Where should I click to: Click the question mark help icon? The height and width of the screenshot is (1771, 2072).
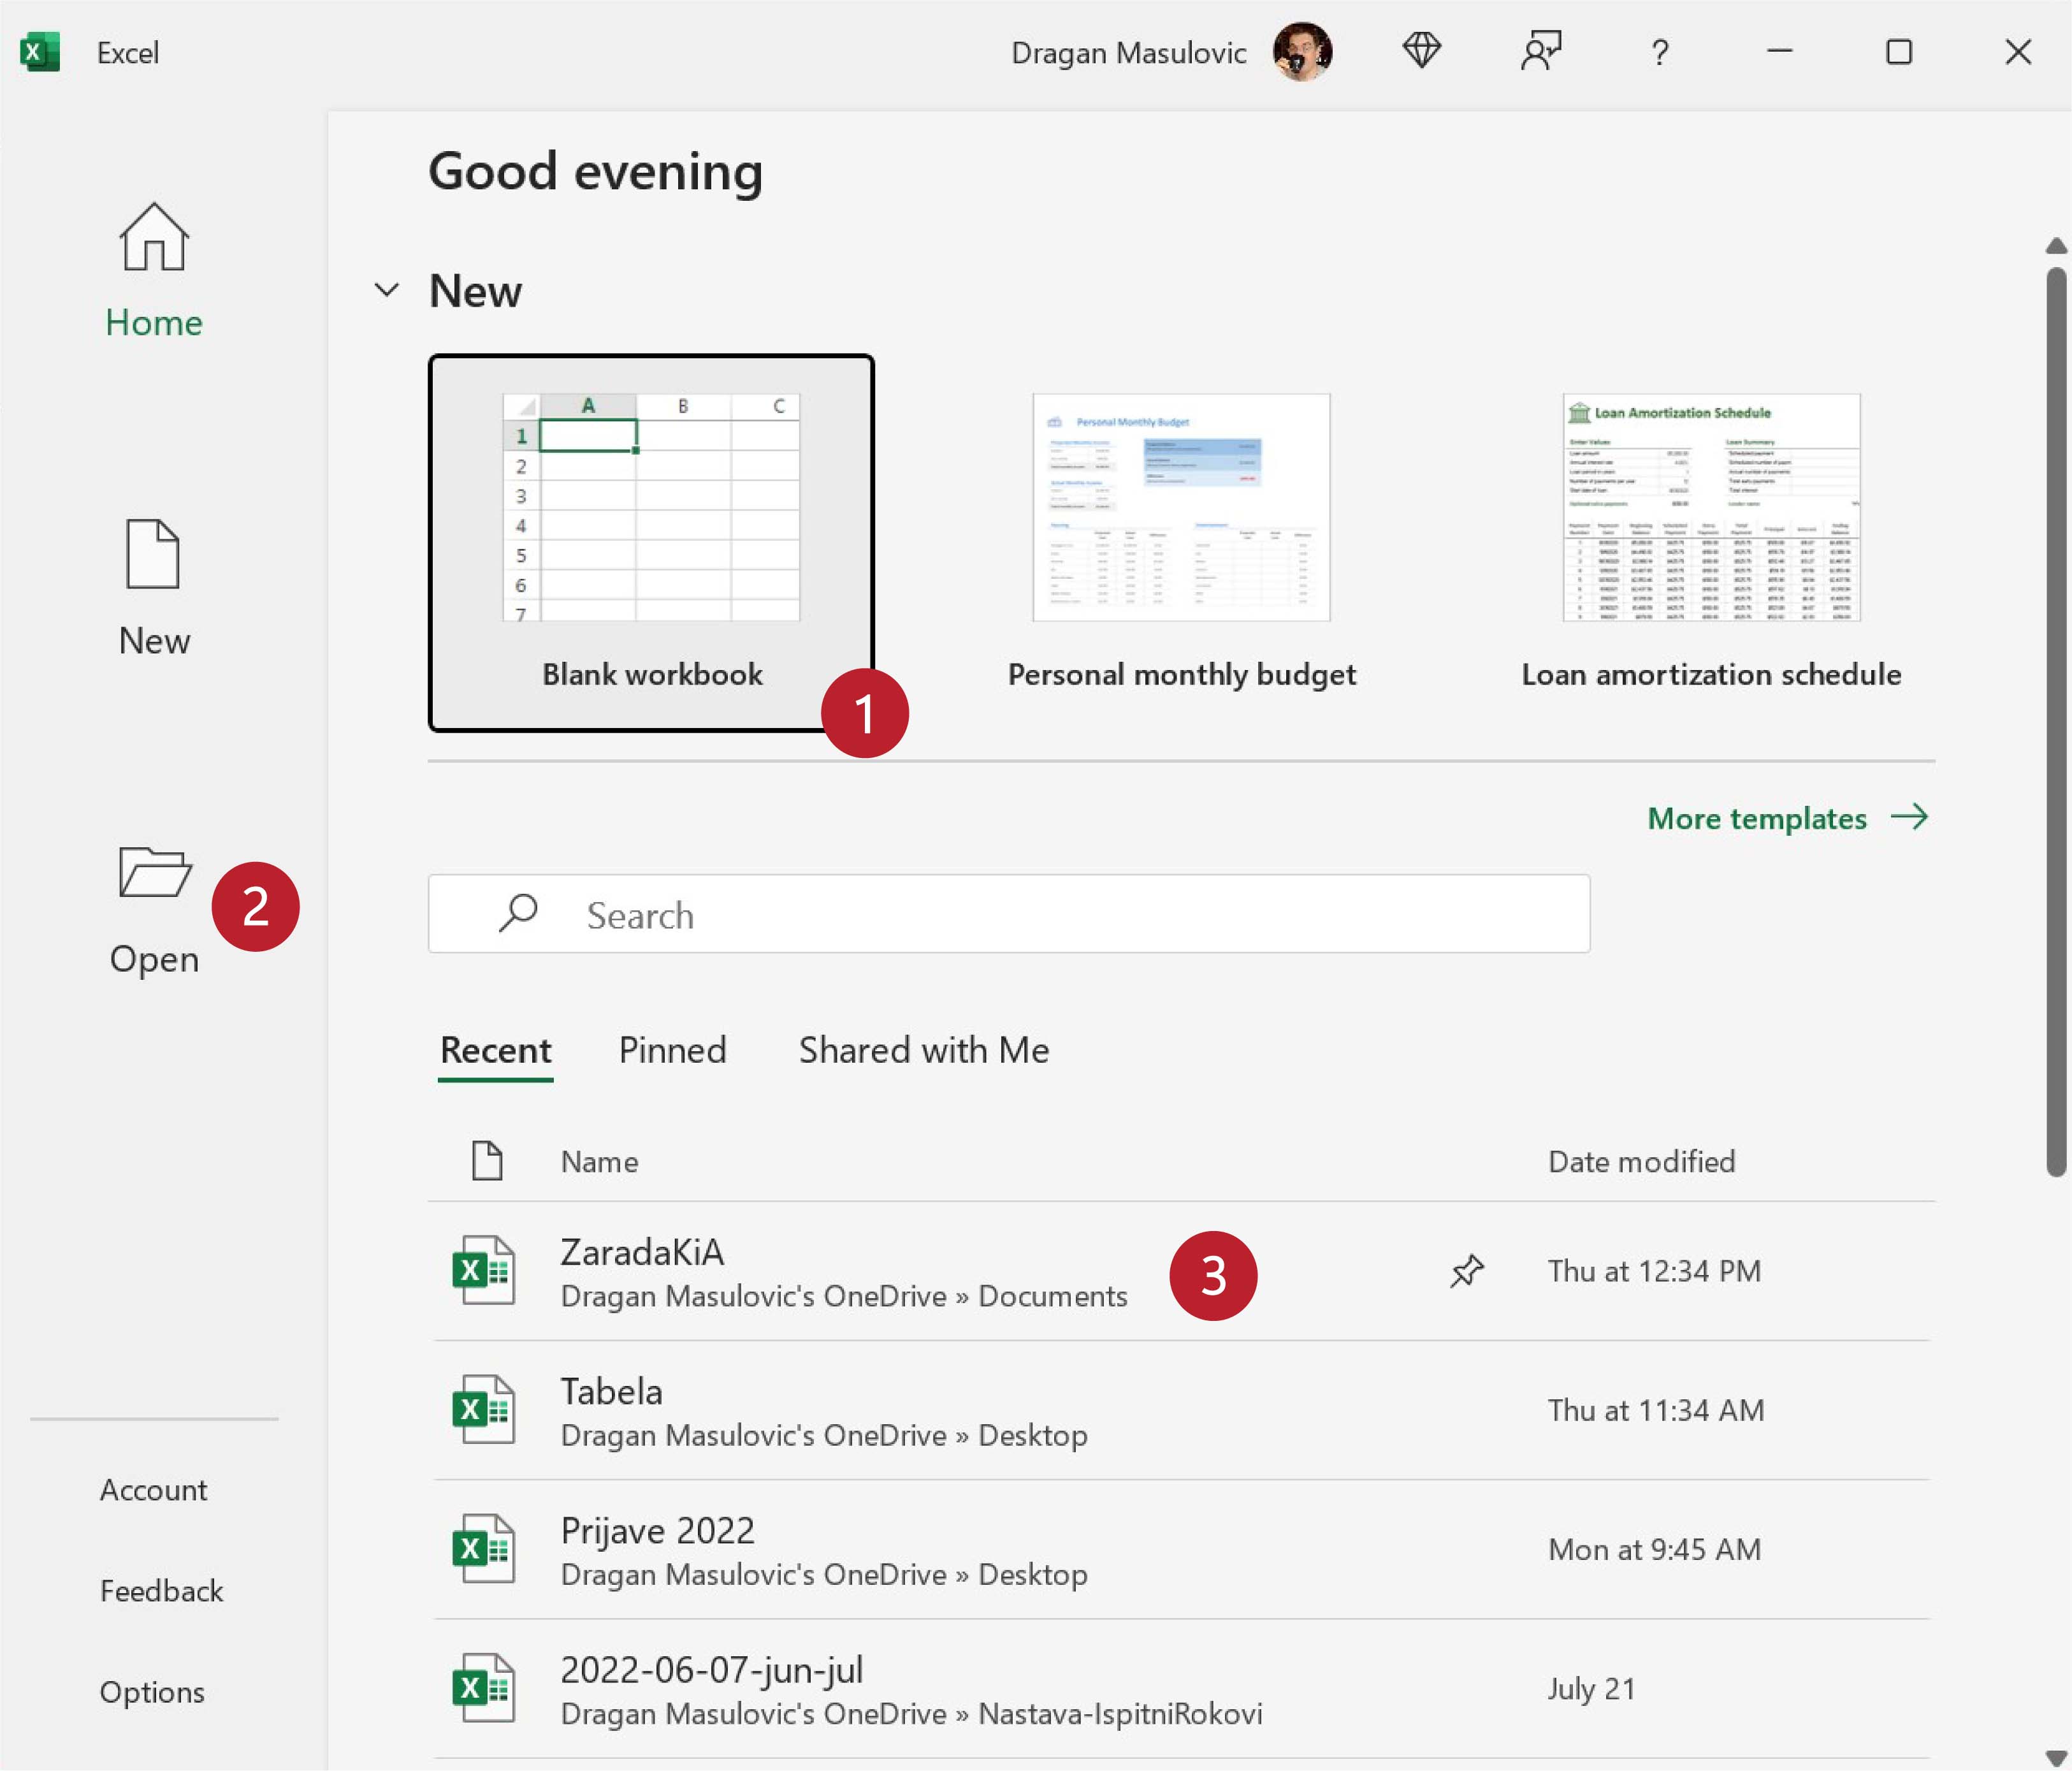[x=1660, y=52]
